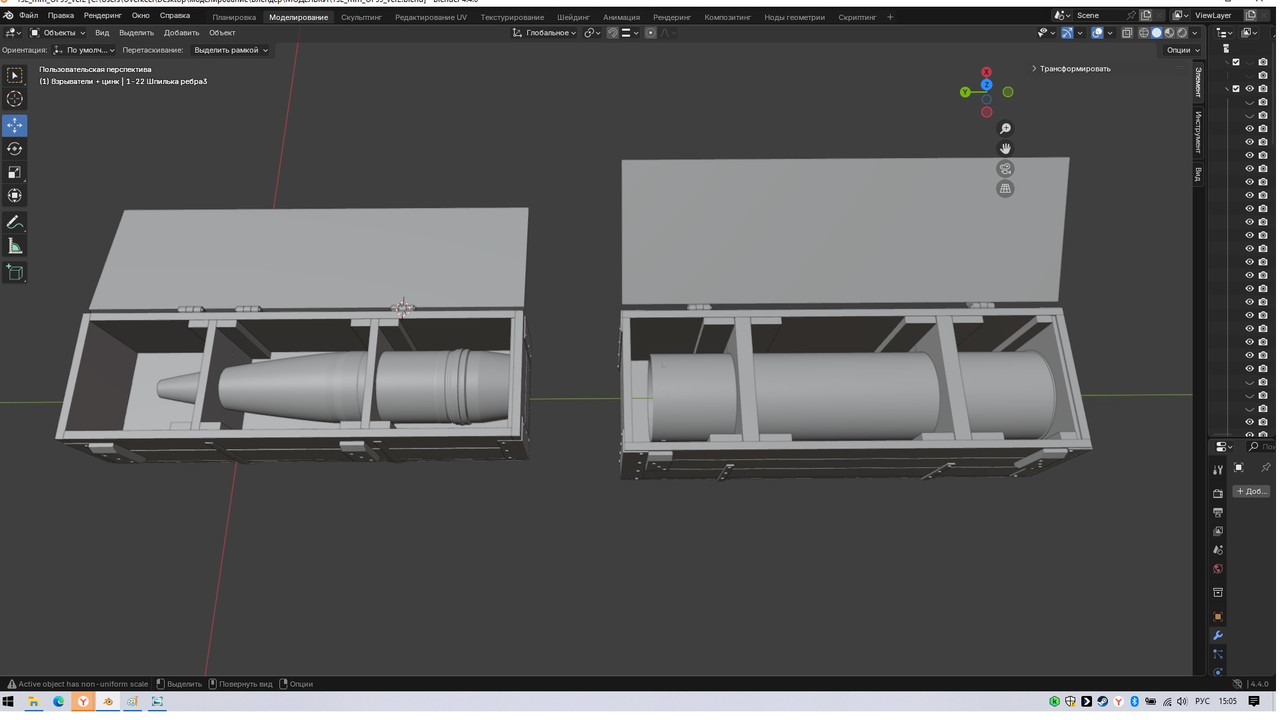
Task: Open the overlays options dropdown arrow
Action: click(1109, 33)
